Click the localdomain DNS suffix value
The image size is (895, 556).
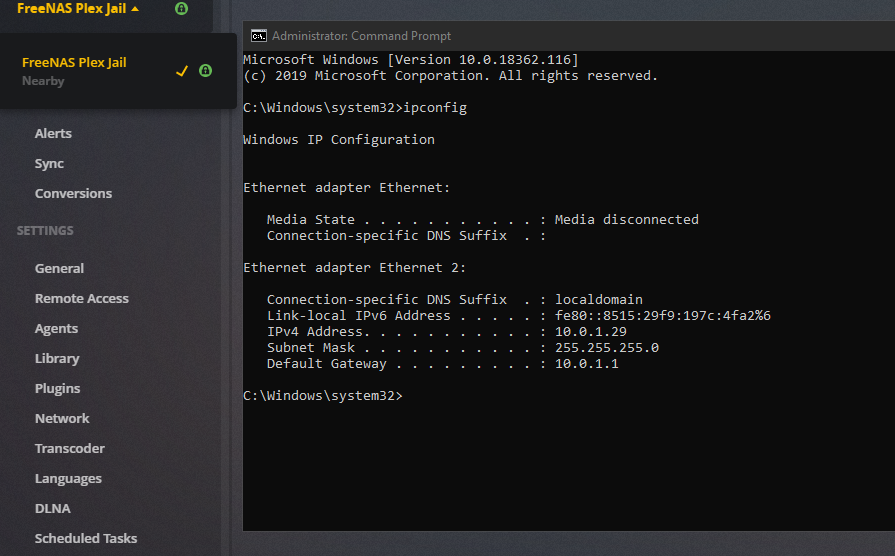click(x=599, y=300)
